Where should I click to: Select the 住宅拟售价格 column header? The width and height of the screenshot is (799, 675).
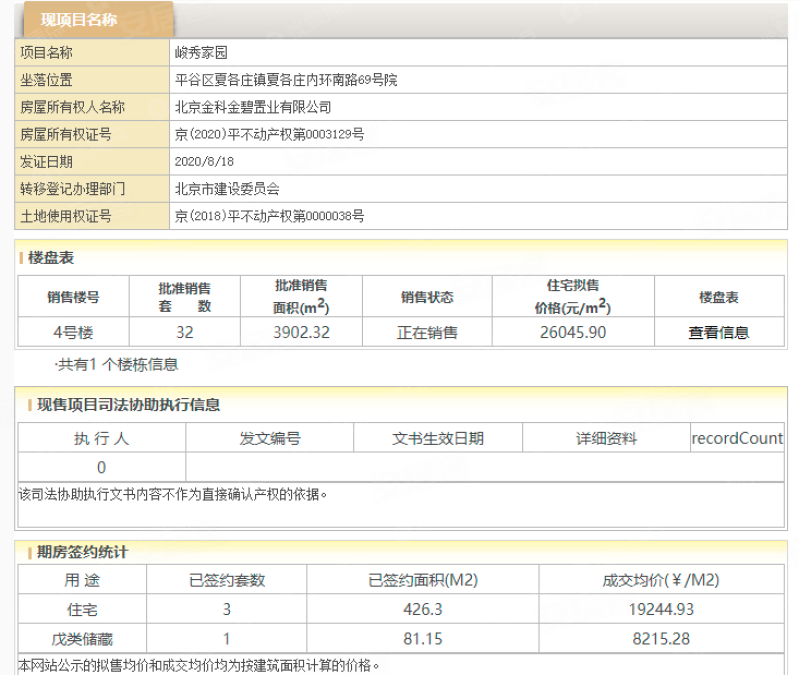point(573,297)
